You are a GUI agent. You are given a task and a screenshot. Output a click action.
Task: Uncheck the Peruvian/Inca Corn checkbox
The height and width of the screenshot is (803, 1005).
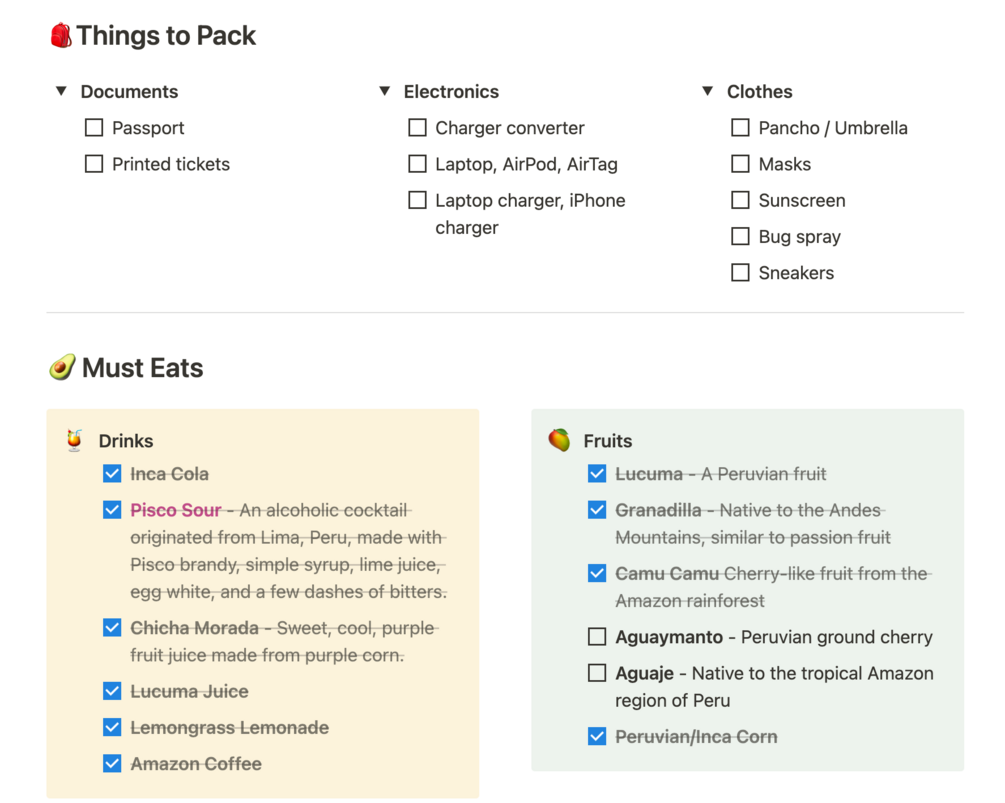597,737
